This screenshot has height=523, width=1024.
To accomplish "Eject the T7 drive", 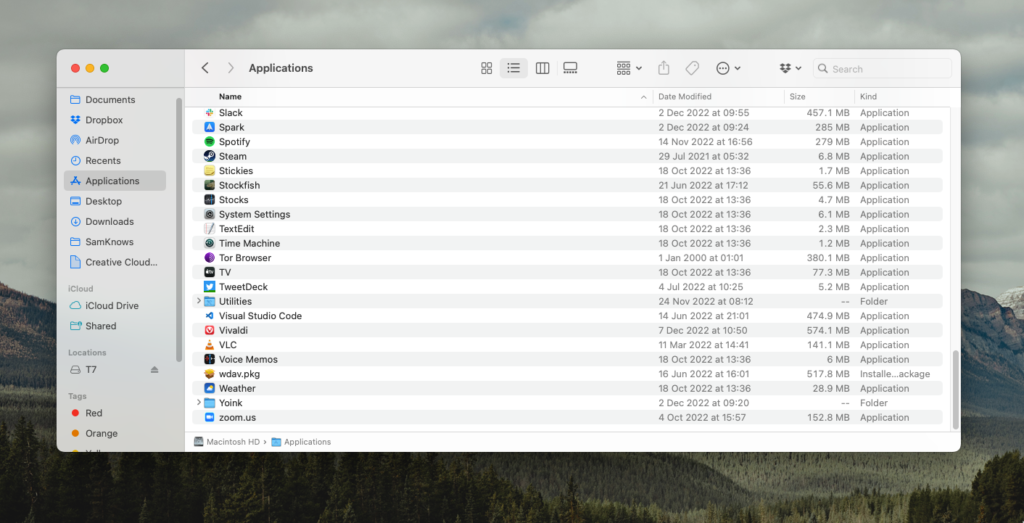I will pyautogui.click(x=154, y=370).
